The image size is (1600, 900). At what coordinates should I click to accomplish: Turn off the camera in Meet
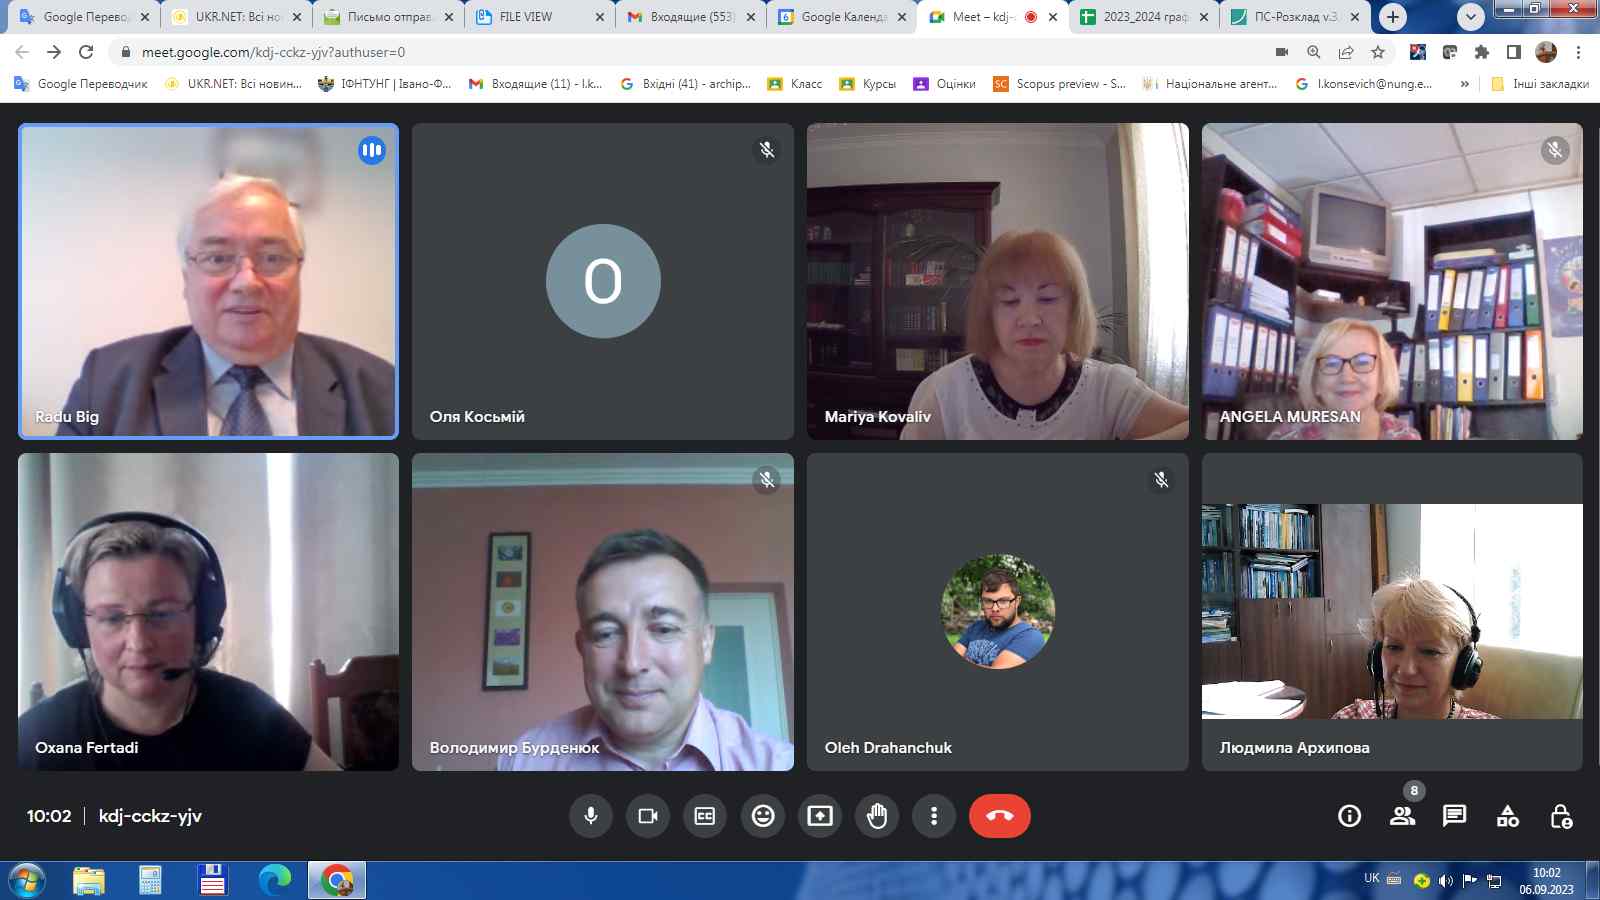pos(648,816)
